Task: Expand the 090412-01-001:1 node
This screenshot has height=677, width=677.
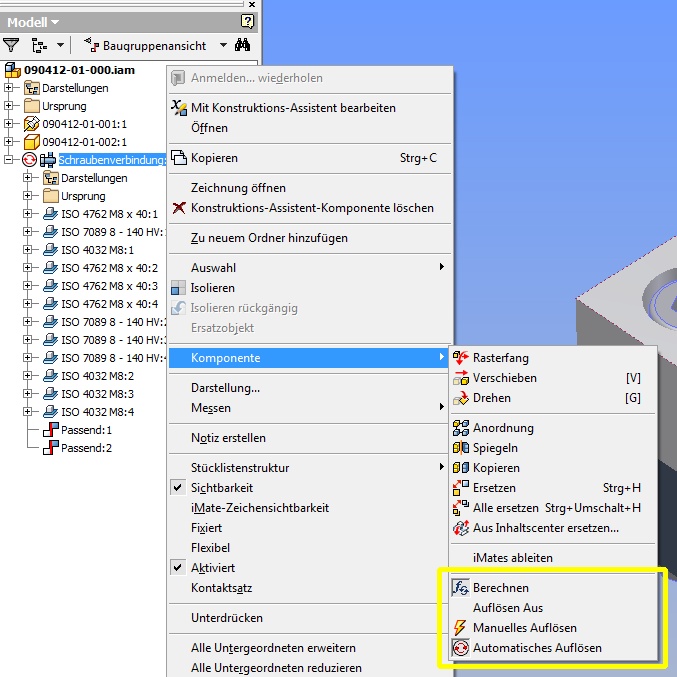Action: click(8, 124)
